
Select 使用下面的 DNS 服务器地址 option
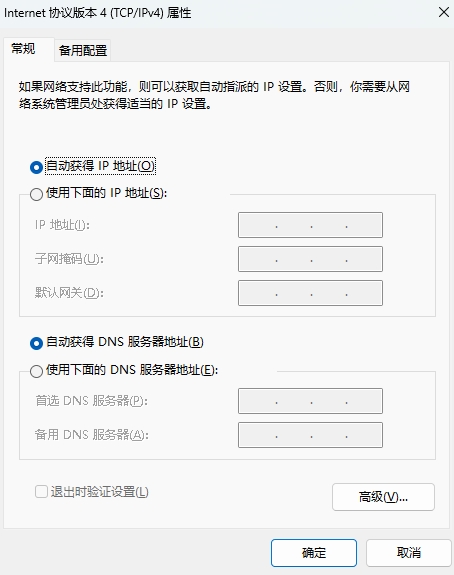36,371
